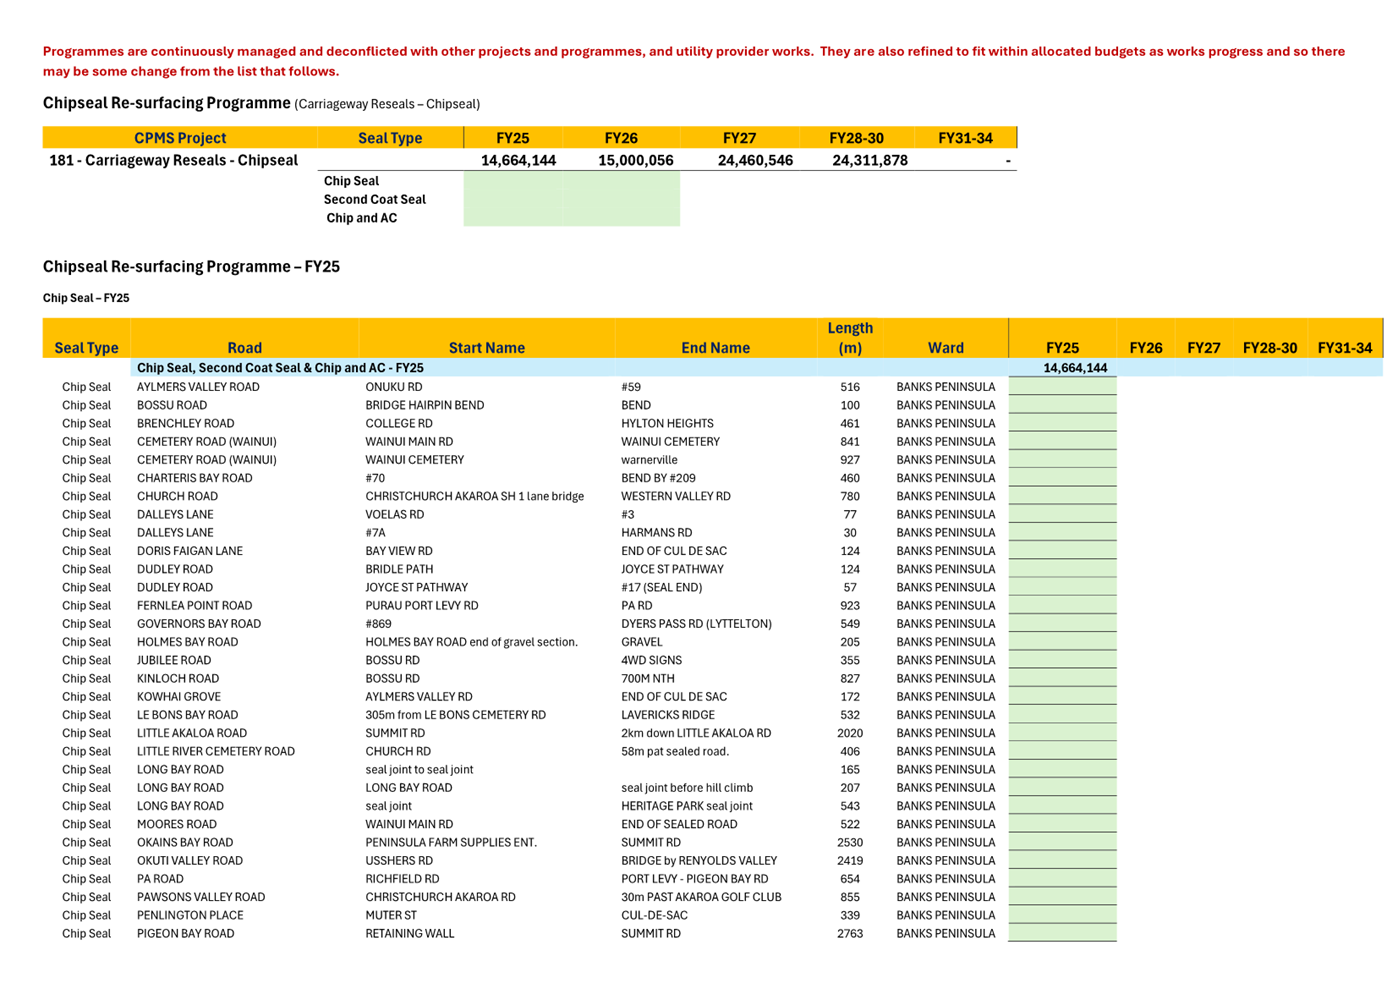Click the 24,460,546 value under FY27
The height and width of the screenshot is (989, 1398).
coord(755,159)
